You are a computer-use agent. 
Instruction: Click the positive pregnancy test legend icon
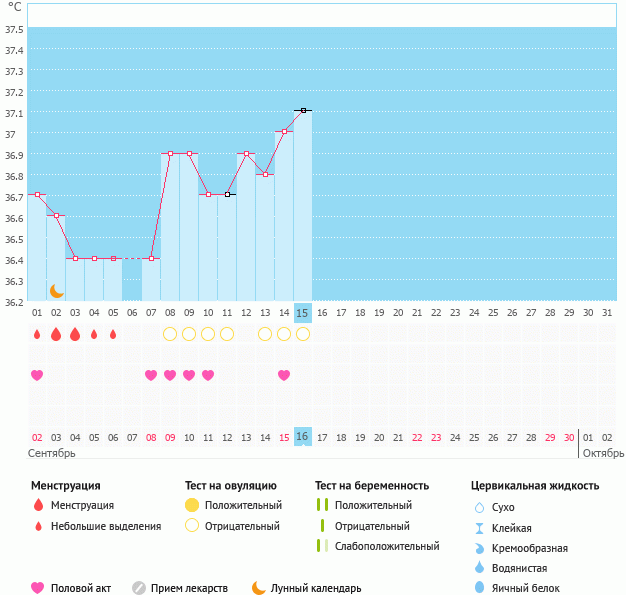click(321, 505)
